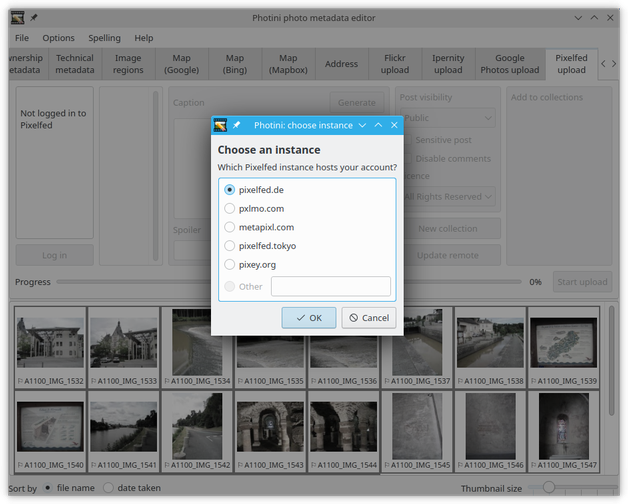Open the Flickr upload tab

pos(395,64)
